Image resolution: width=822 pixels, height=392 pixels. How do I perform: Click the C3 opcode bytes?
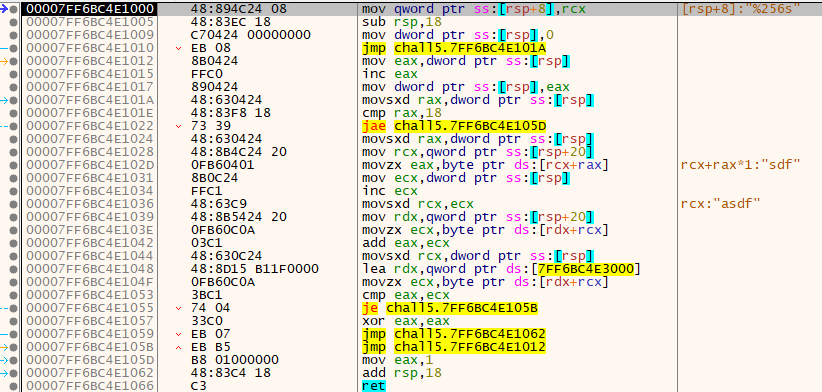coord(199,386)
